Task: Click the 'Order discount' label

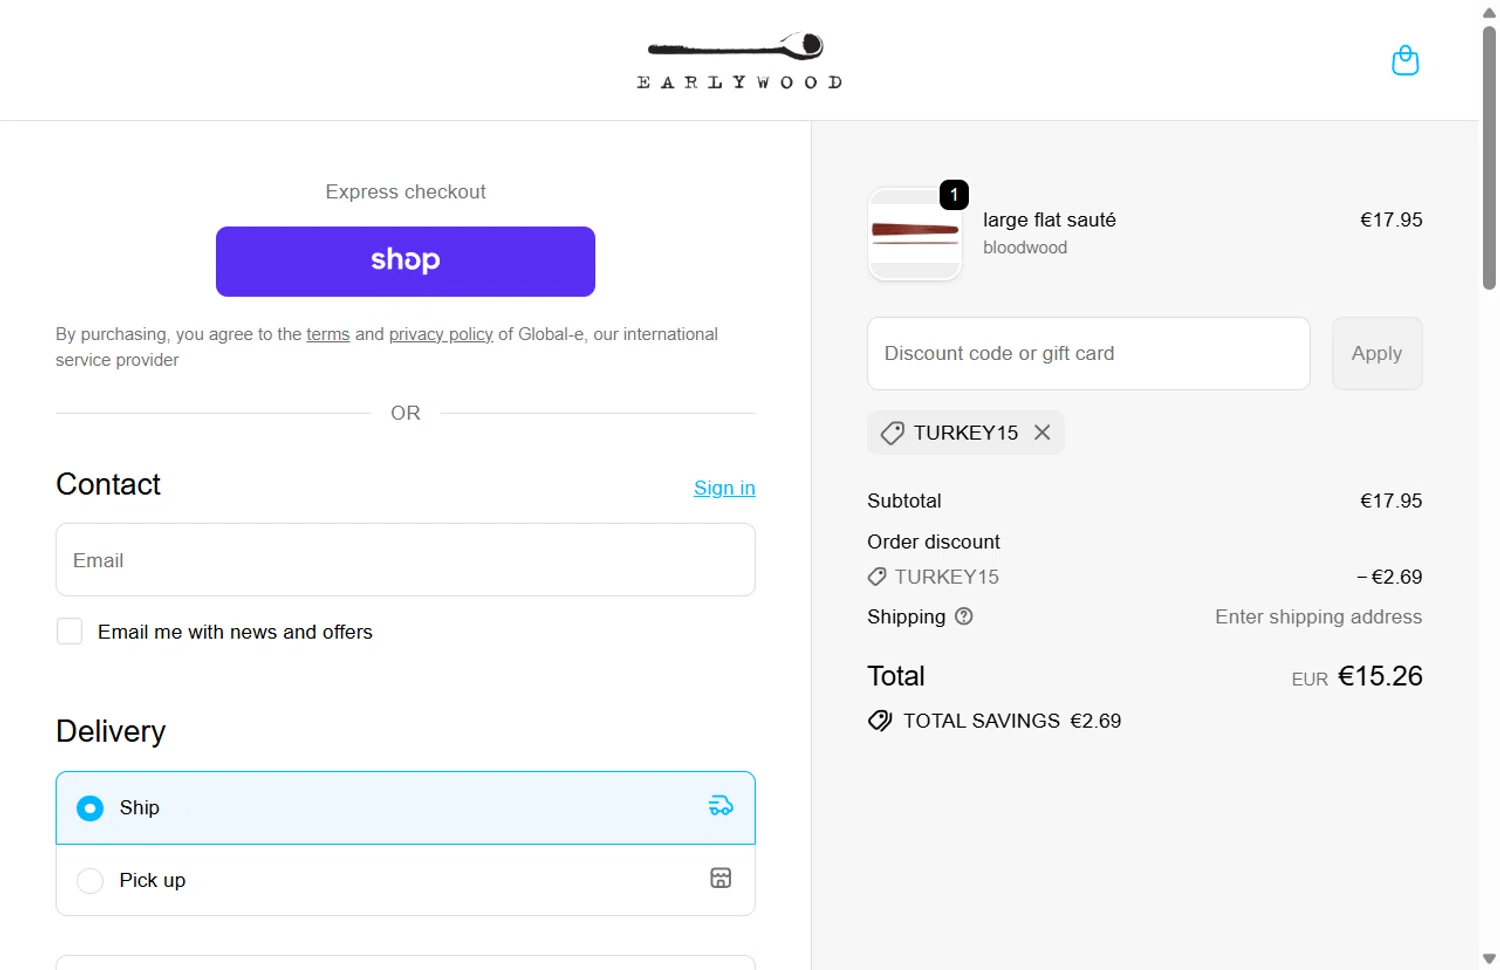Action: click(x=933, y=542)
